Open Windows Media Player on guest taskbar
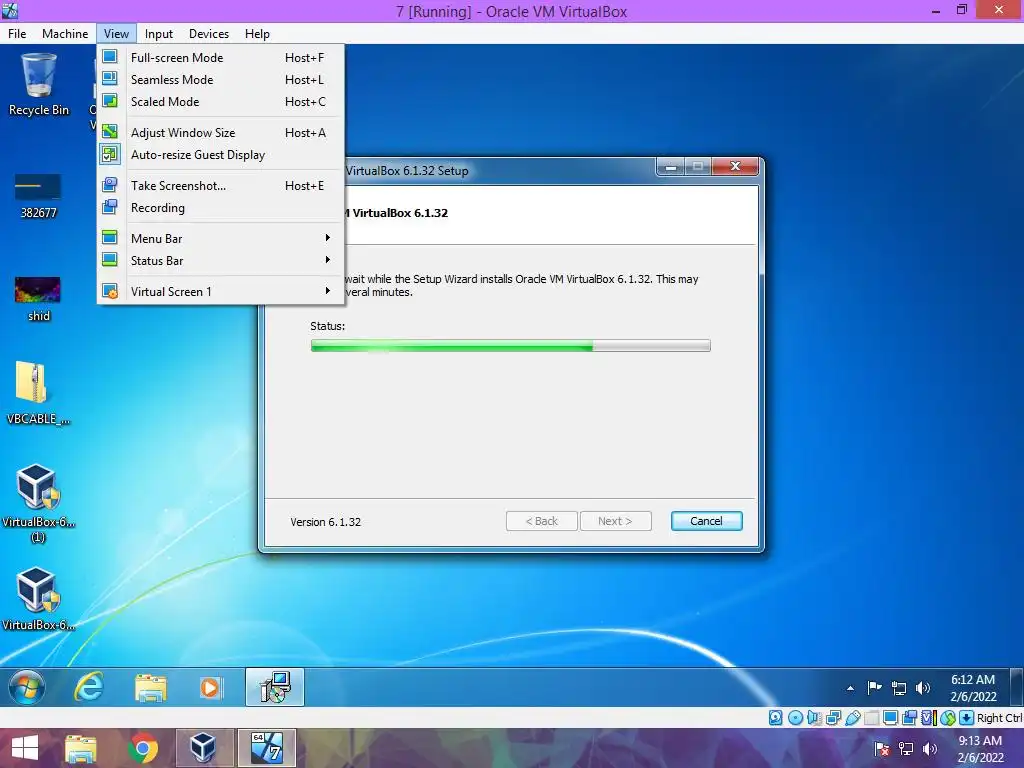This screenshot has height=768, width=1024. 210,687
